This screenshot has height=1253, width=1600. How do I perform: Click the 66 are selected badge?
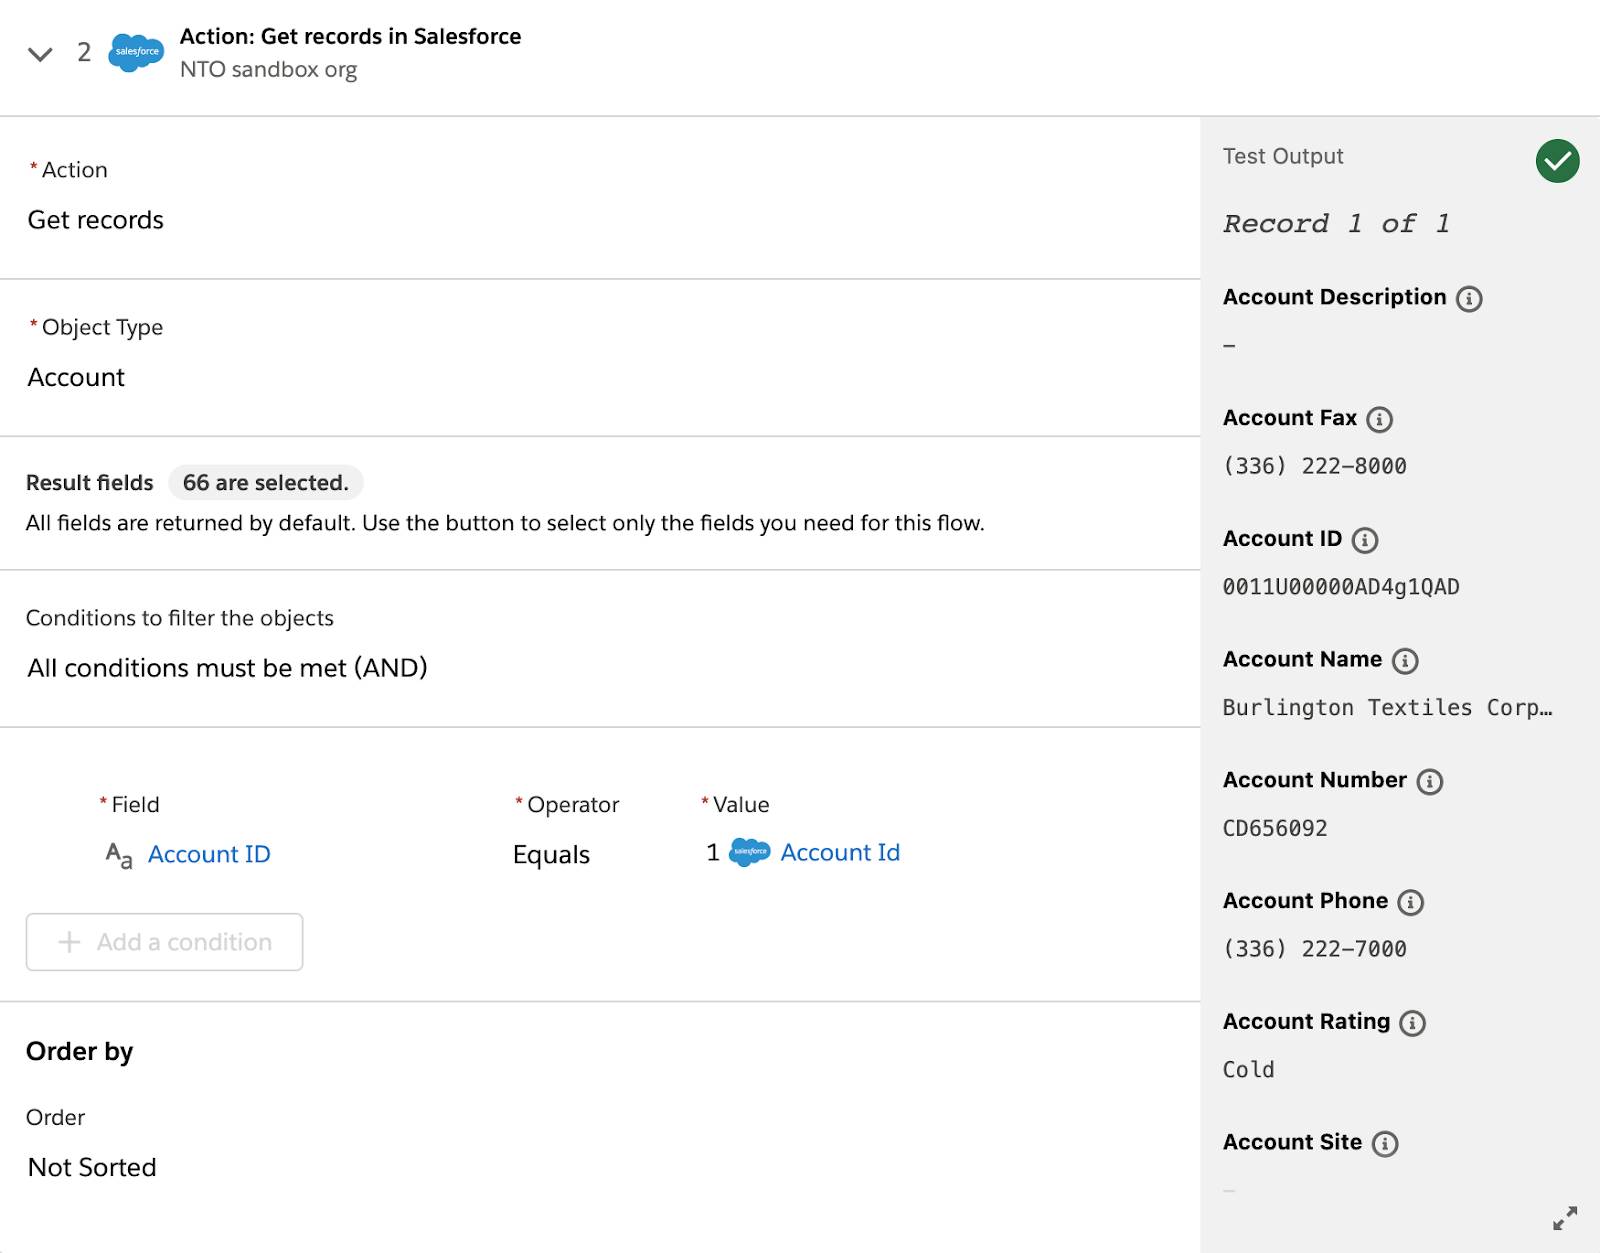tap(265, 483)
